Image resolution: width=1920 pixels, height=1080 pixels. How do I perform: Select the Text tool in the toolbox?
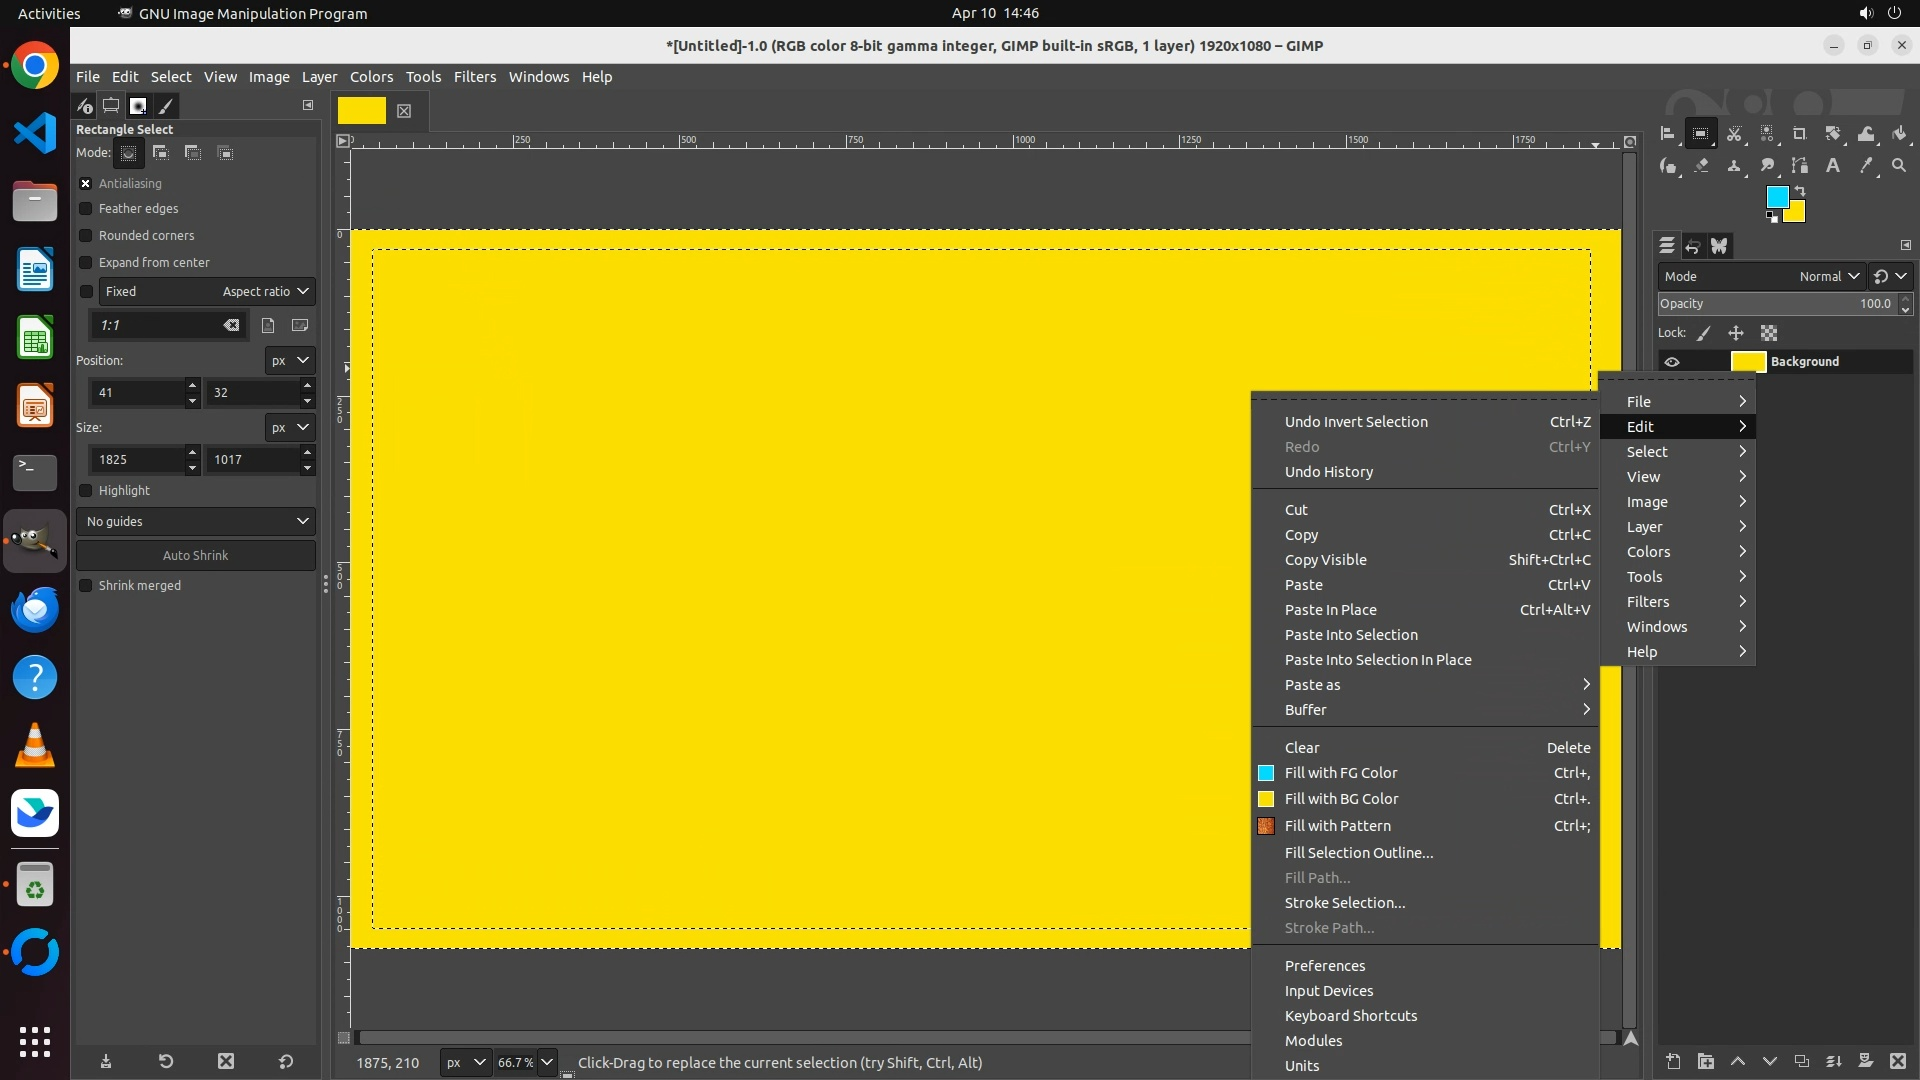1833,166
